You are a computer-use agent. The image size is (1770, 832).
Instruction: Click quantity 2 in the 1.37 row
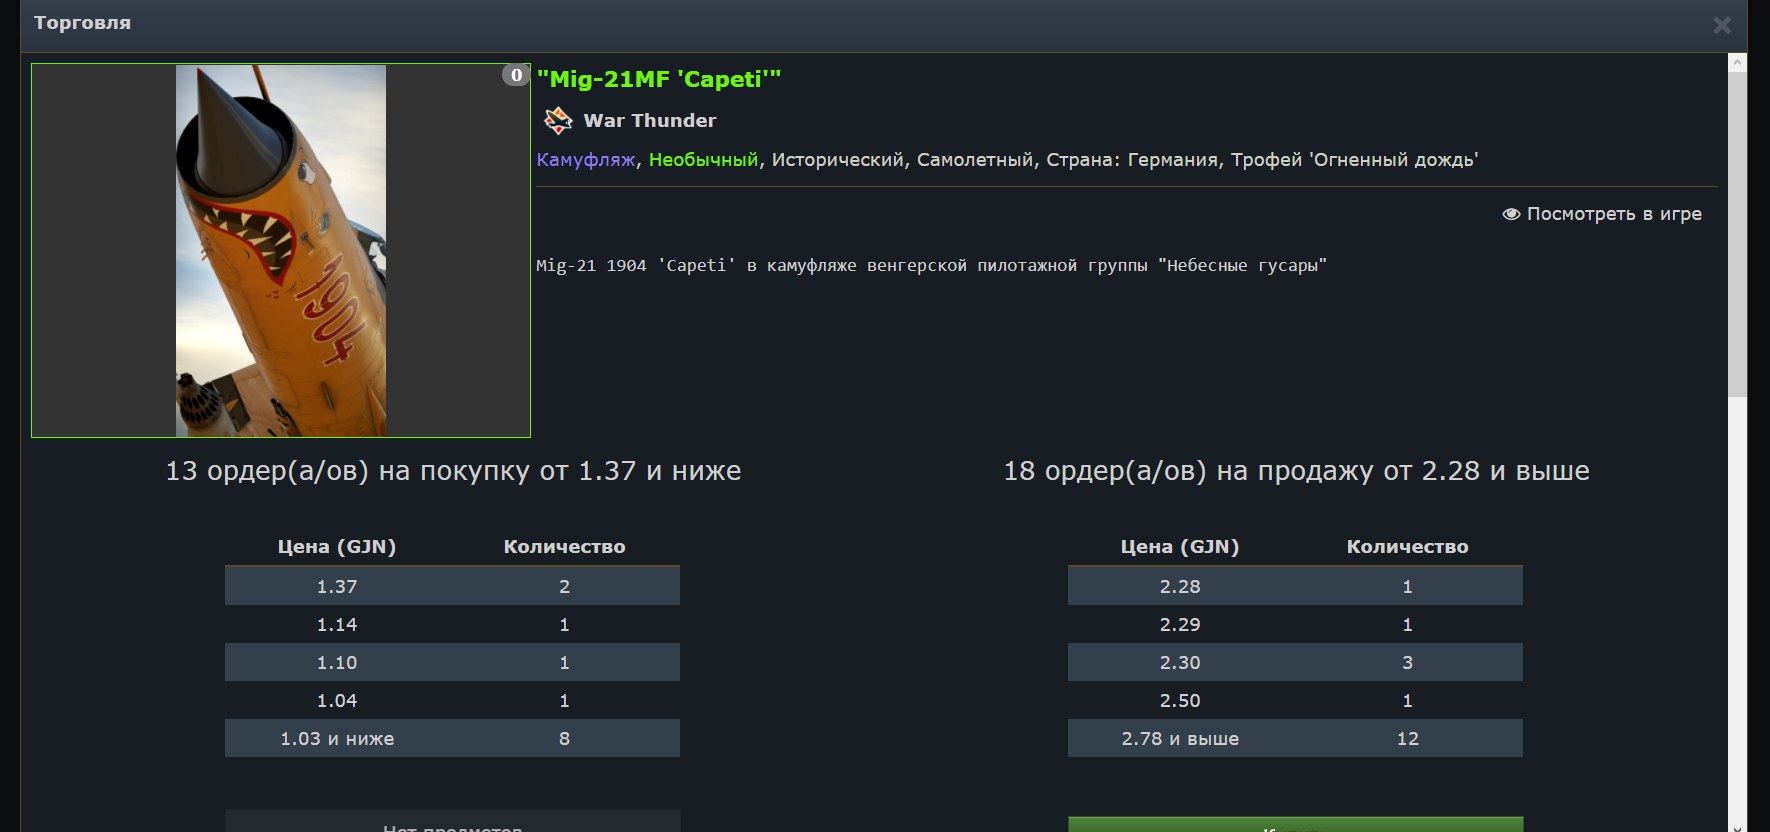[564, 587]
